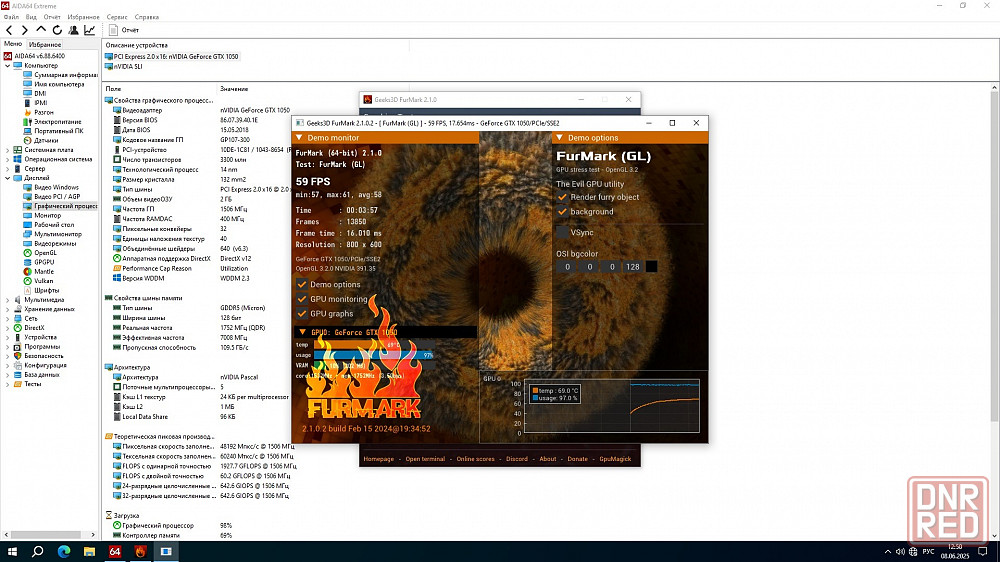The image size is (1000, 562).
Task: Collapse the Дисплей tree node
Action: tap(8, 178)
